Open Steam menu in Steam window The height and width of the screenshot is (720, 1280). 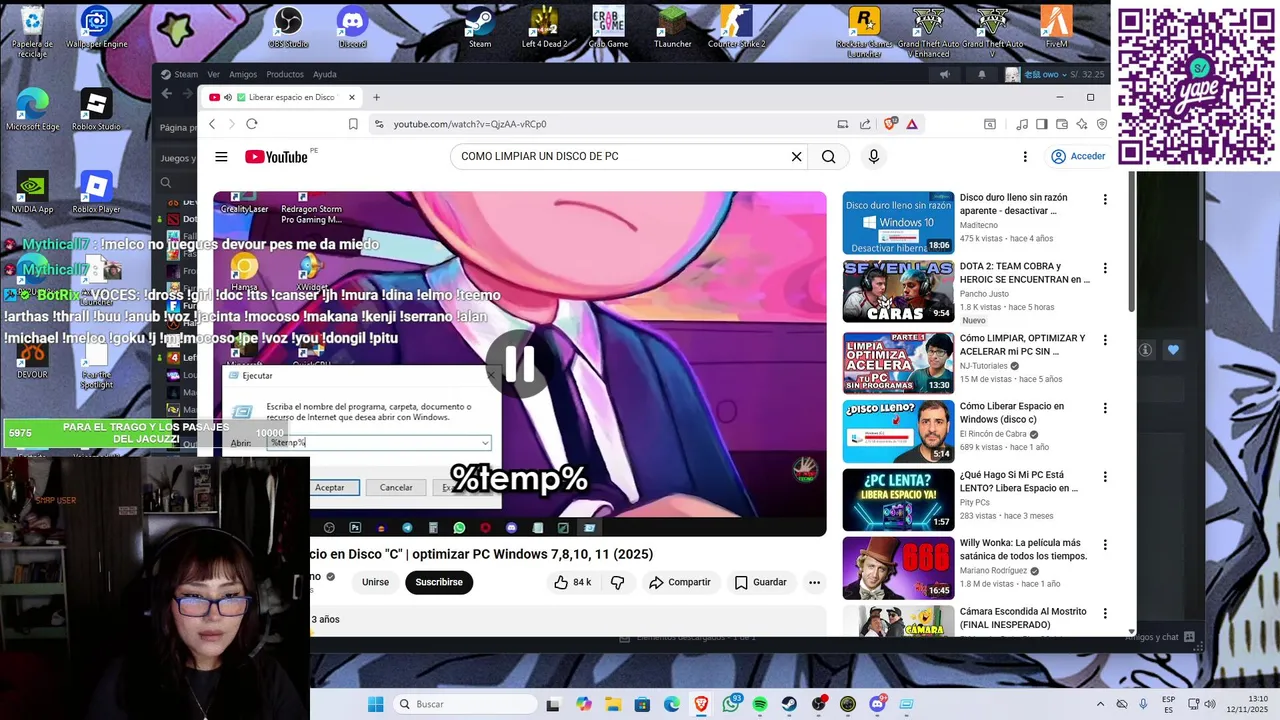pyautogui.click(x=180, y=74)
